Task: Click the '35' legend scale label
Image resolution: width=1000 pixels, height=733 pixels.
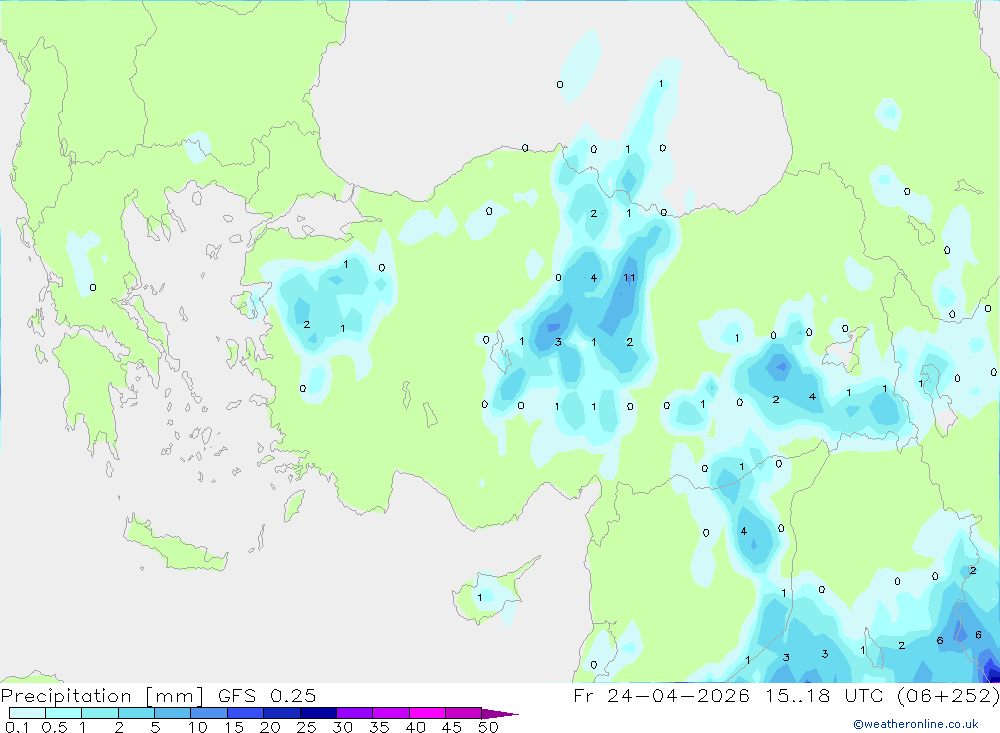Action: tap(379, 727)
